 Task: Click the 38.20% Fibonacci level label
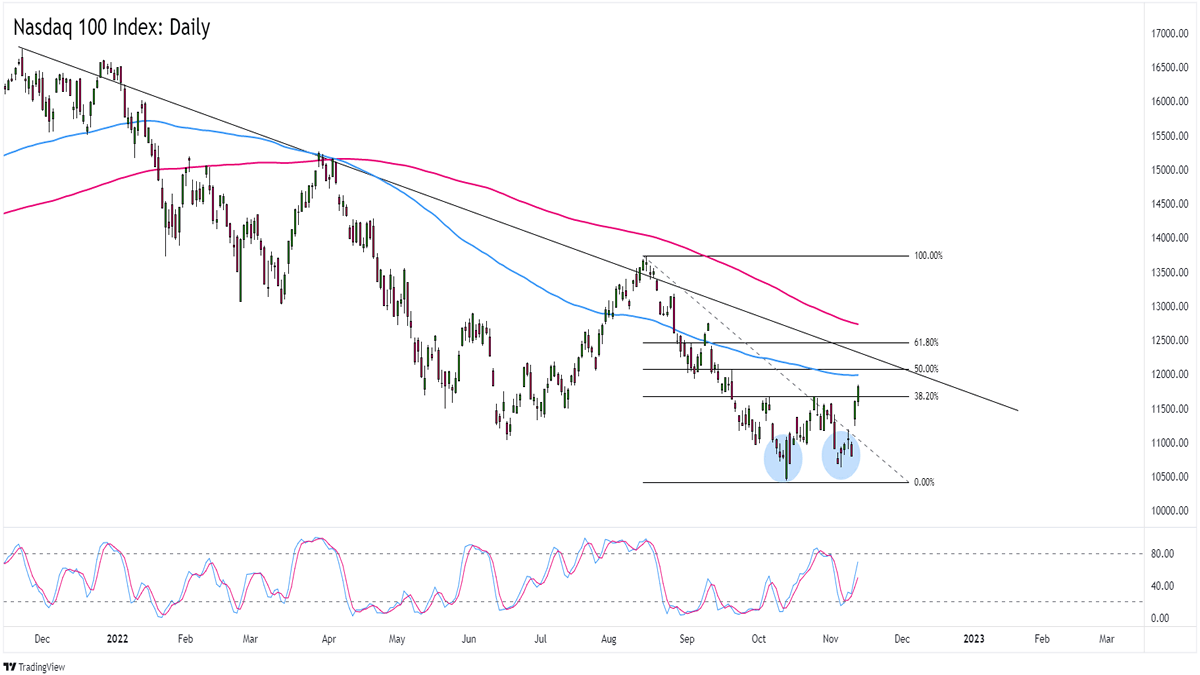[925, 397]
